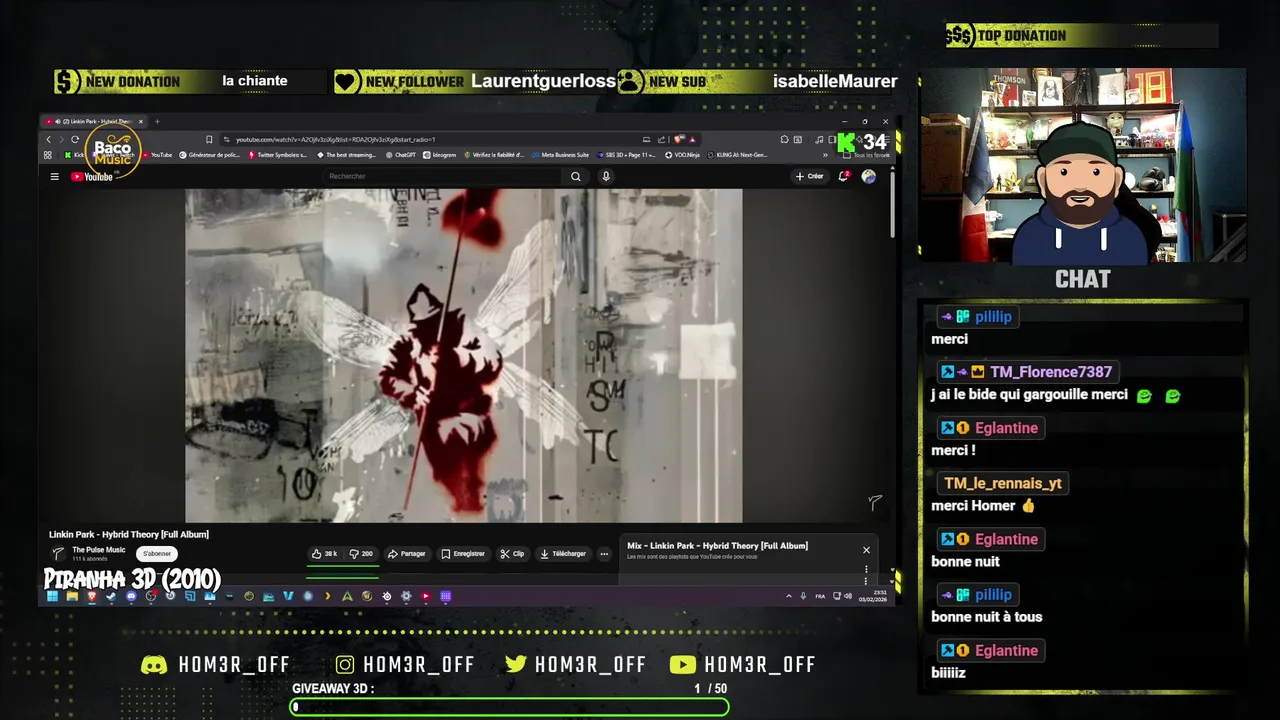Start voice search with the microphone icon
The image size is (1280, 720).
click(605, 176)
